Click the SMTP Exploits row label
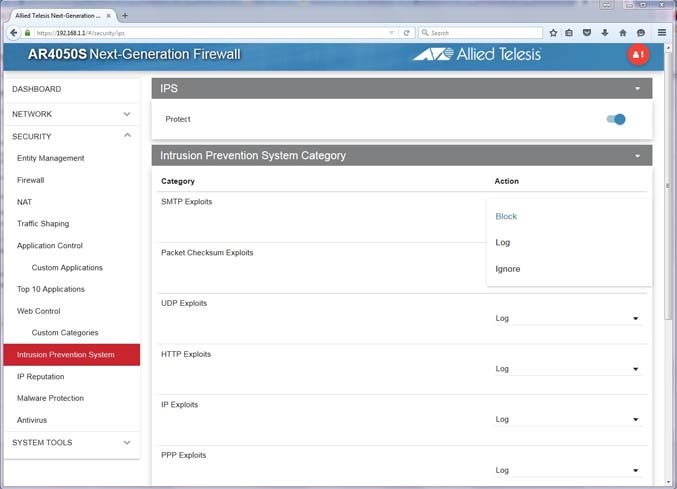677x489 pixels. [x=186, y=202]
